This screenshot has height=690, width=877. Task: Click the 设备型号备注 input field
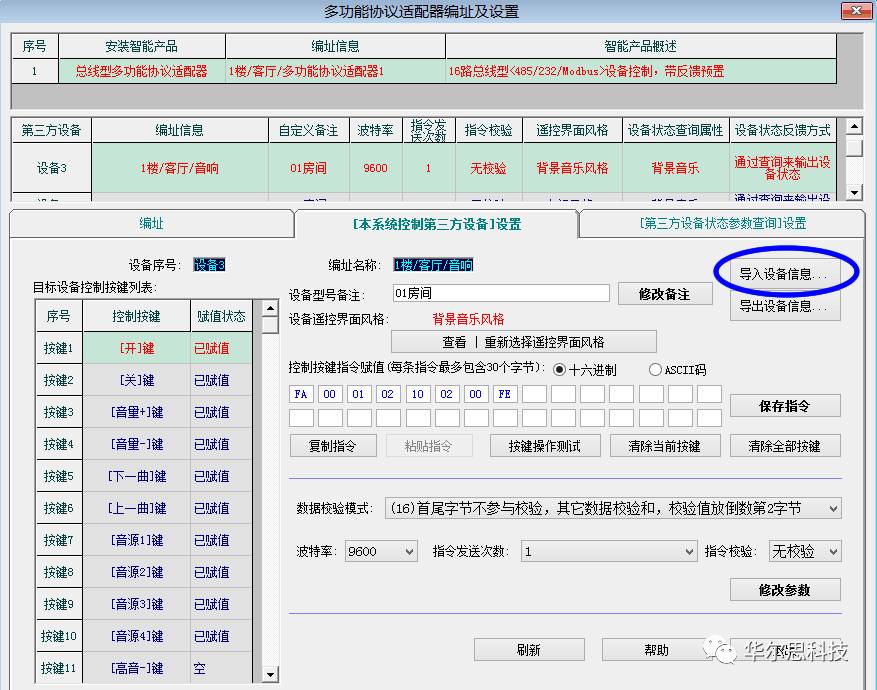pos(500,294)
